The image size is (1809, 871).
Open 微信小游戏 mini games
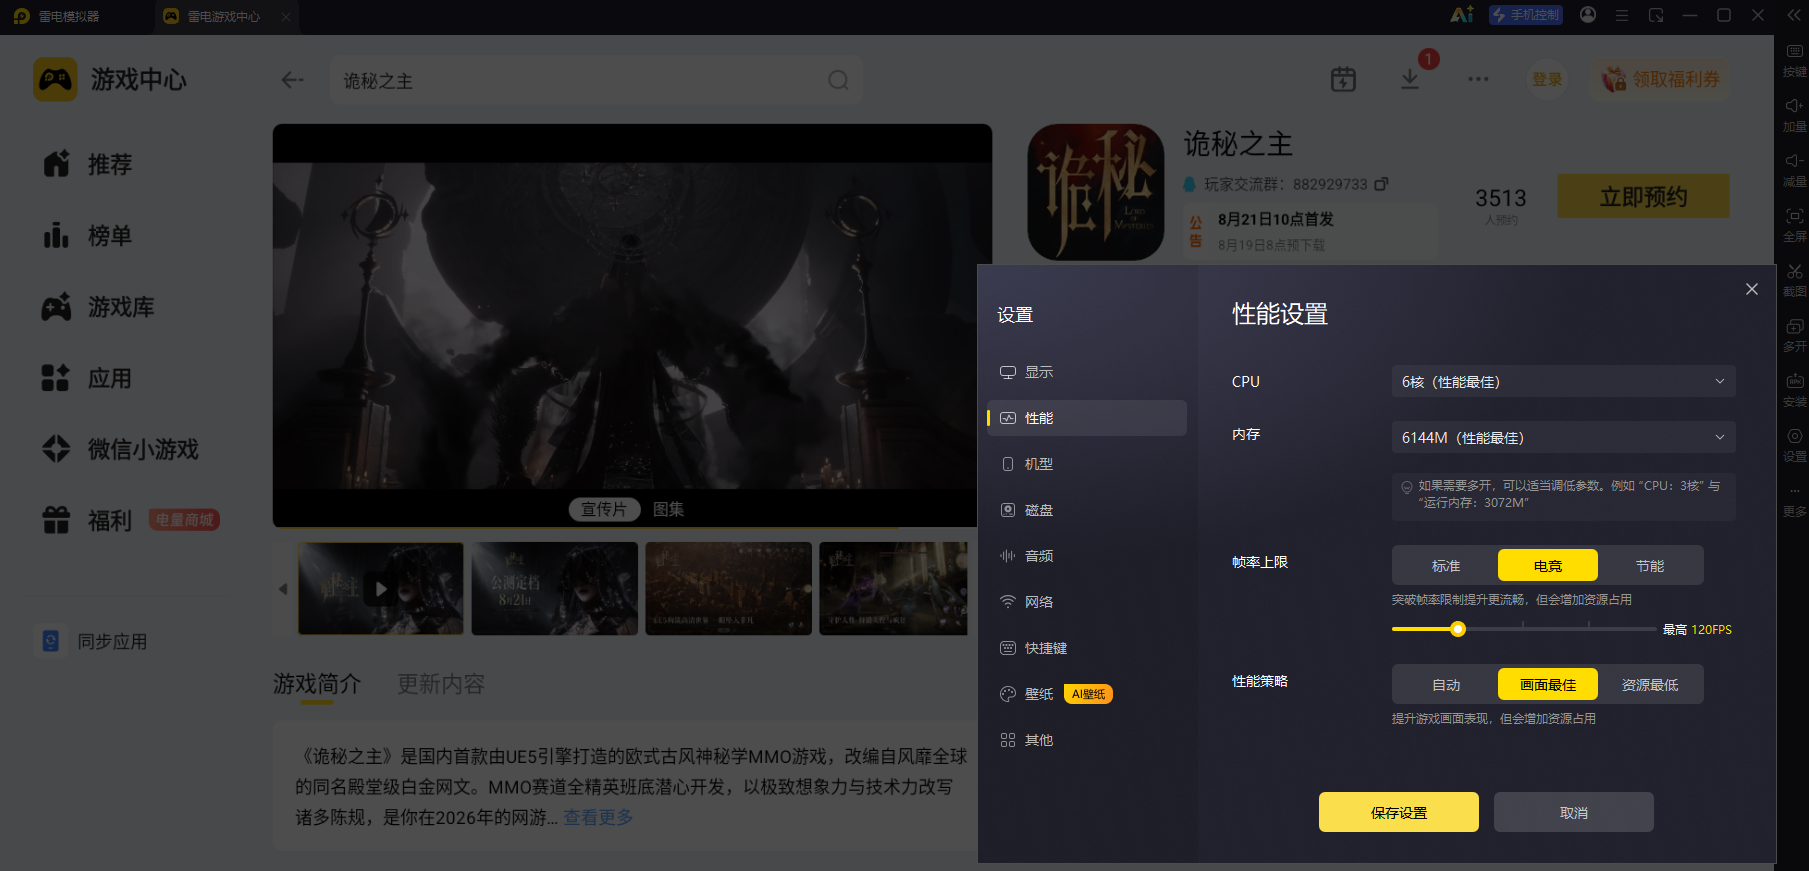coord(120,449)
